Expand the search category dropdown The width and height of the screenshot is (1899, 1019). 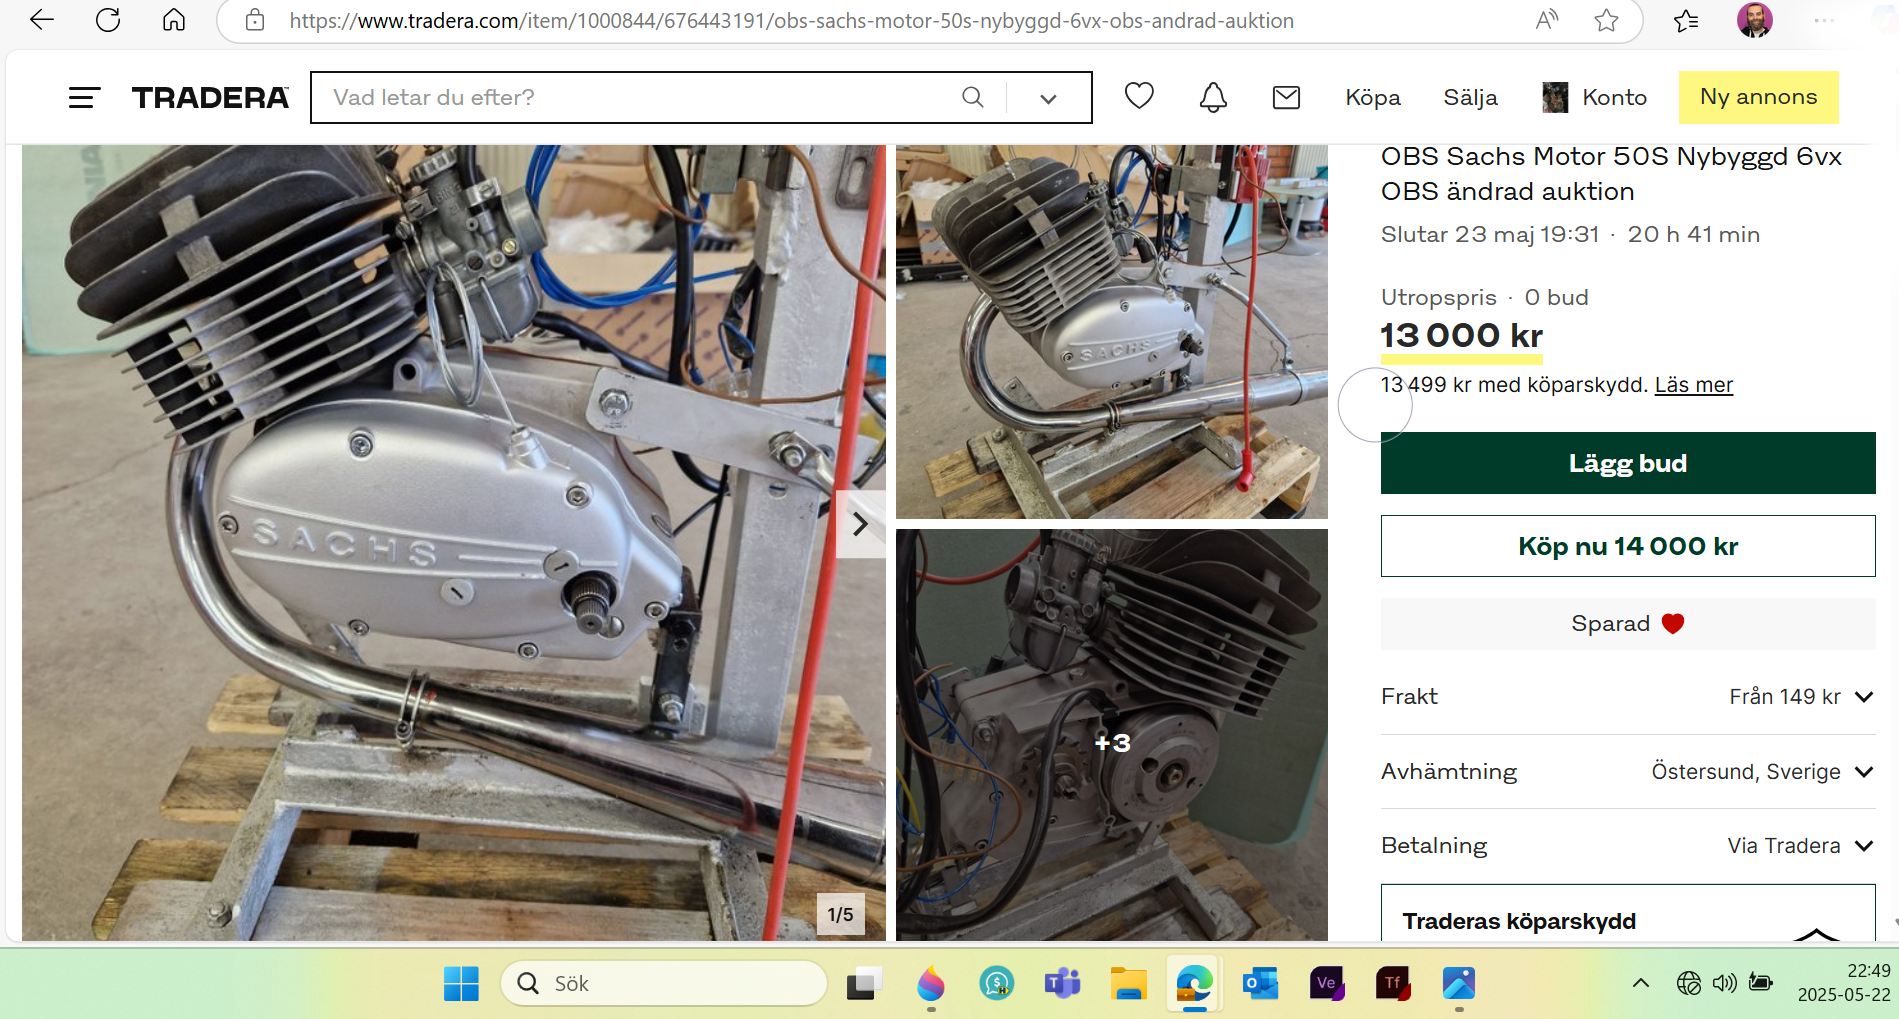click(1048, 98)
